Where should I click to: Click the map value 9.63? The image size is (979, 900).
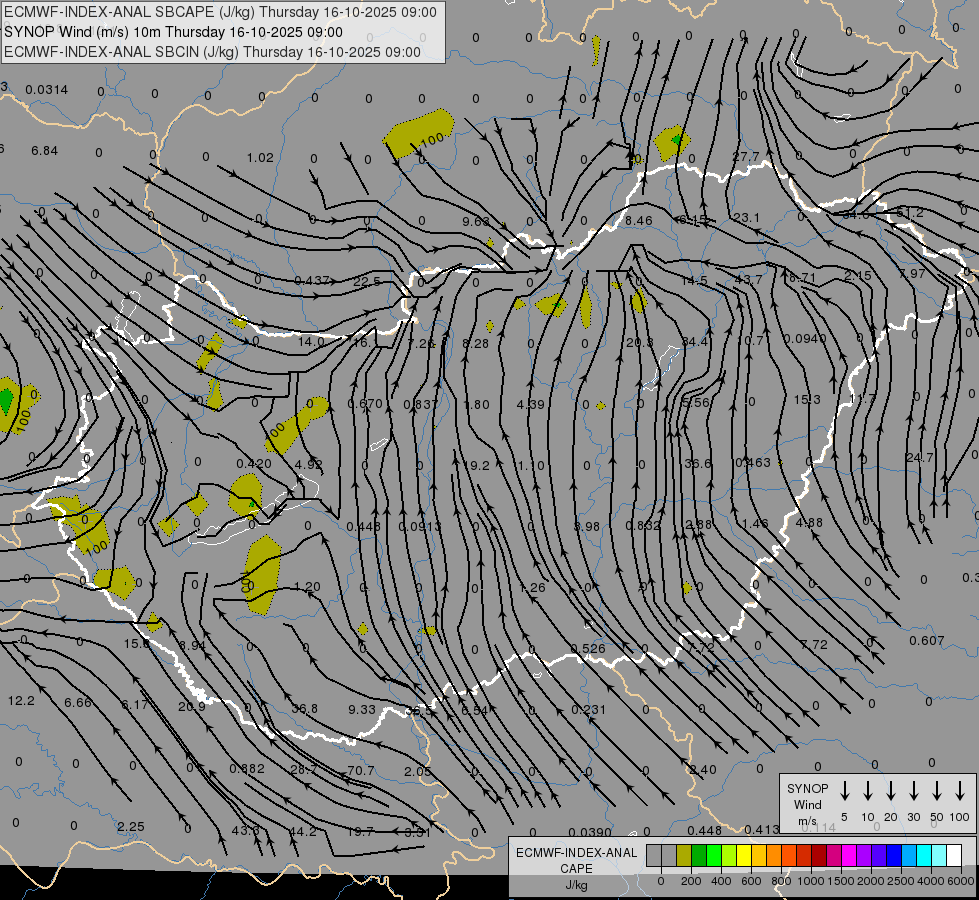pos(476,222)
